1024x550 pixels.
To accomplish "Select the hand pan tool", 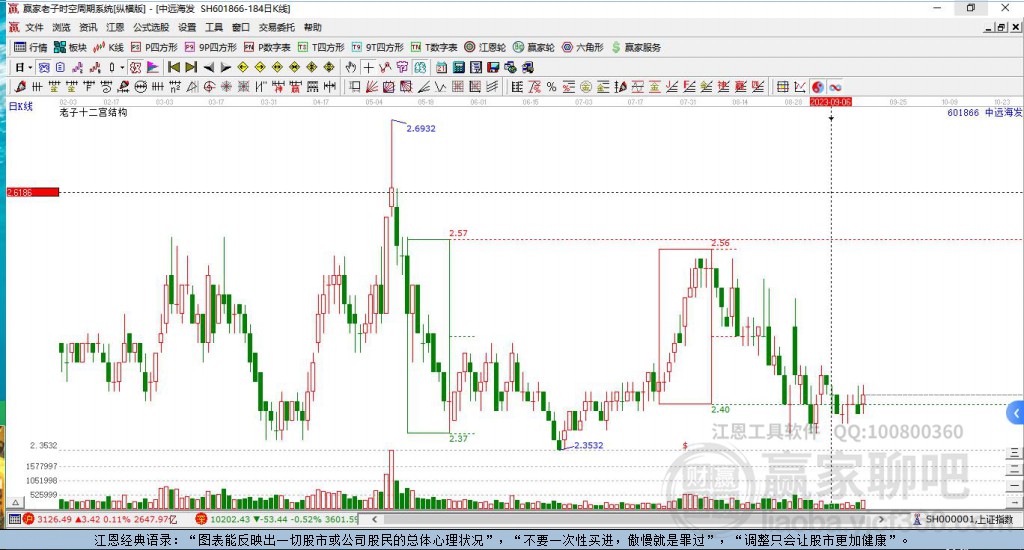I will [x=351, y=67].
